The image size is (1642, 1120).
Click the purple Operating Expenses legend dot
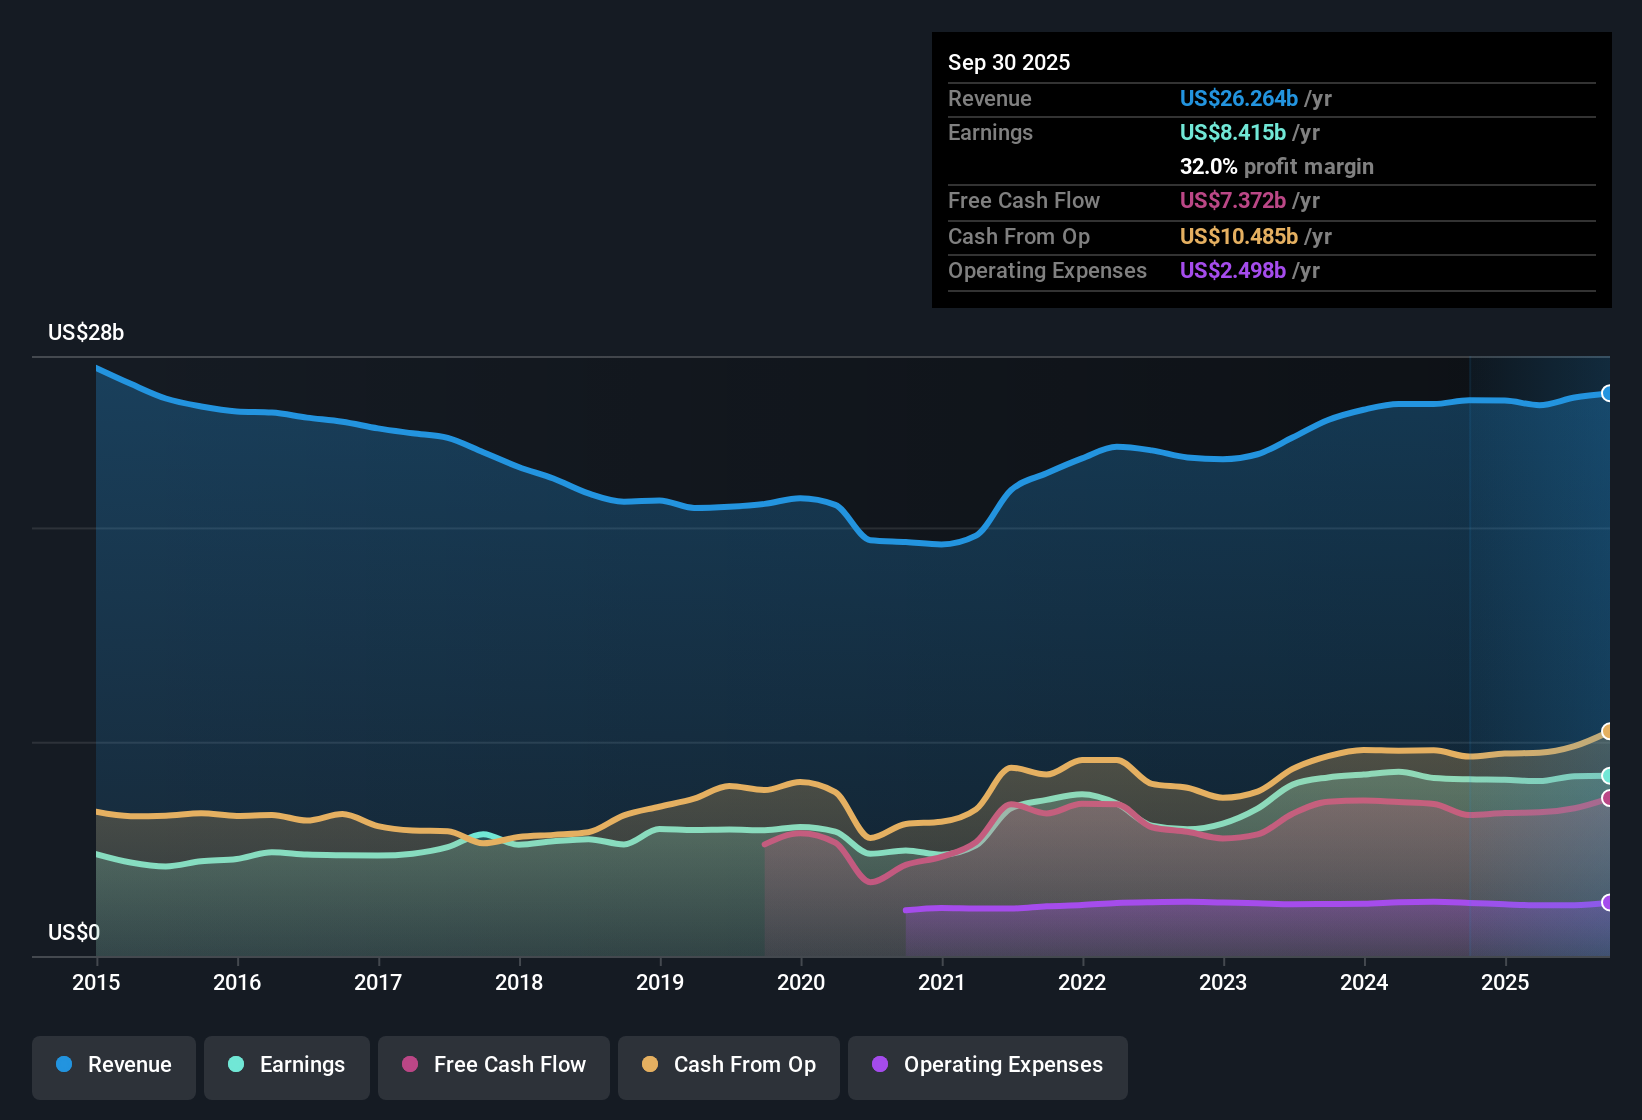879,1065
